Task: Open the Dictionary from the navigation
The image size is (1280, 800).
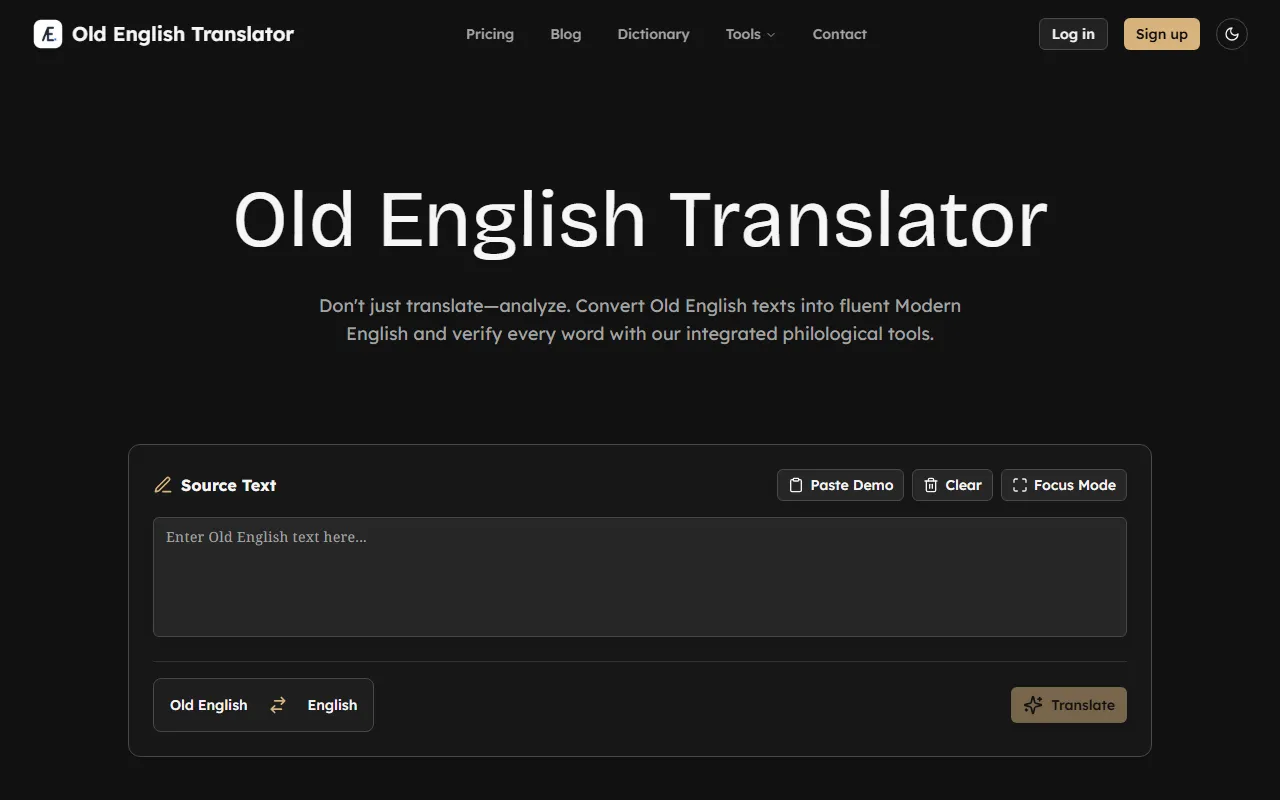Action: [653, 34]
